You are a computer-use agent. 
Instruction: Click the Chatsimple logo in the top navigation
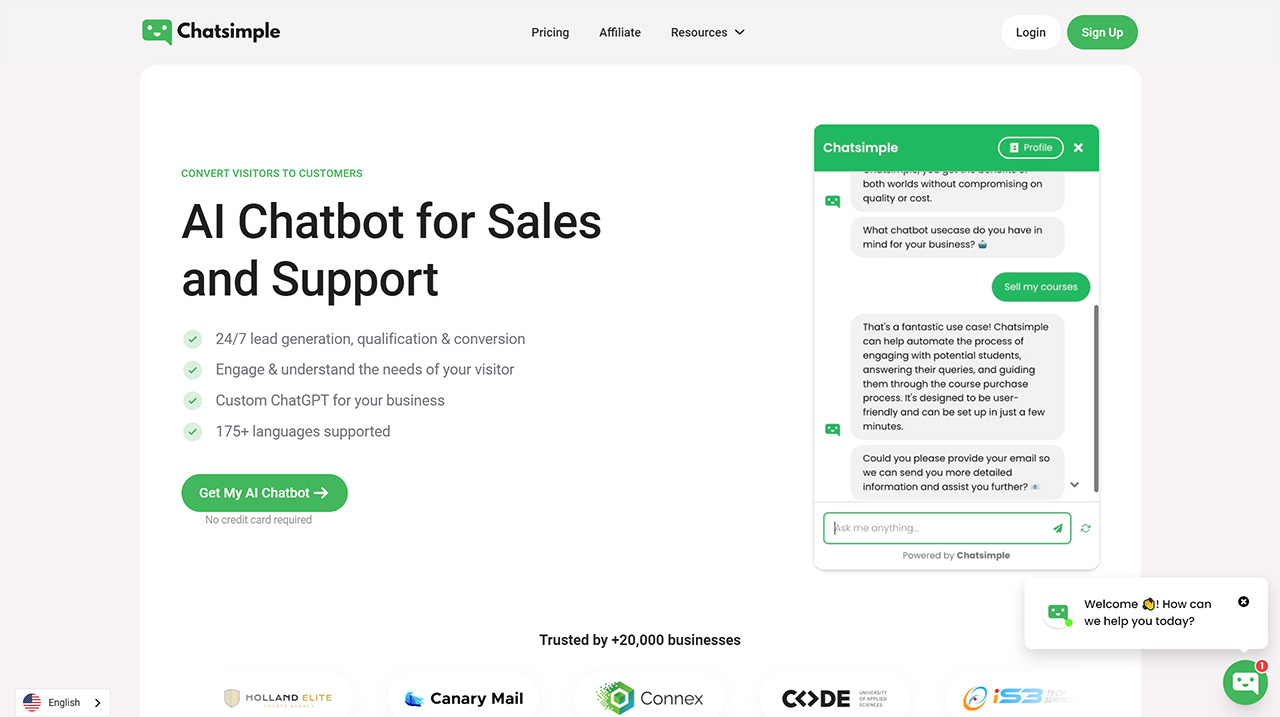[x=210, y=32]
